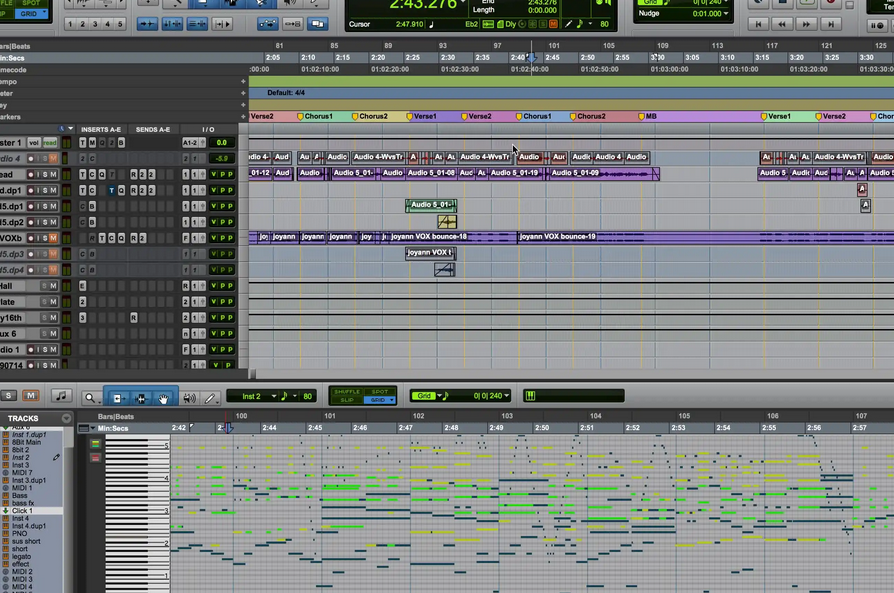Click the green lane icon beside piano keyboard
The image size is (894, 593).
tap(95, 444)
